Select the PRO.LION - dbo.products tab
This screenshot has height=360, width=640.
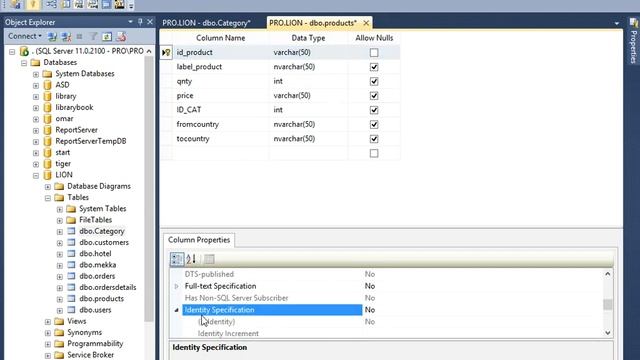pyautogui.click(x=313, y=23)
